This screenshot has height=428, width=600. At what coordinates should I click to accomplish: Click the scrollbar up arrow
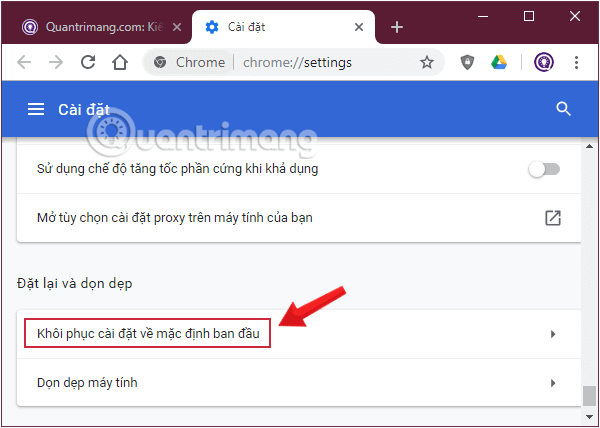590,146
